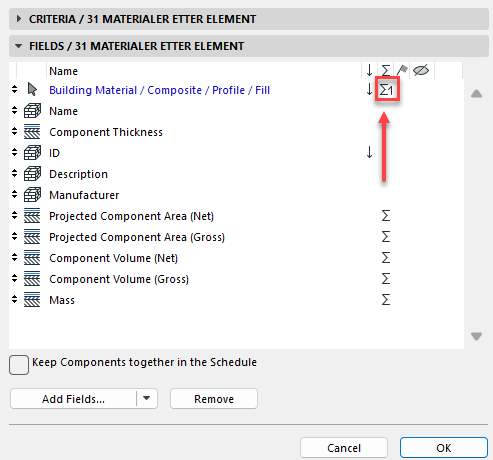Click the highlighted Sum-count icon on Building Material row
The height and width of the screenshot is (460, 493).
387,90
